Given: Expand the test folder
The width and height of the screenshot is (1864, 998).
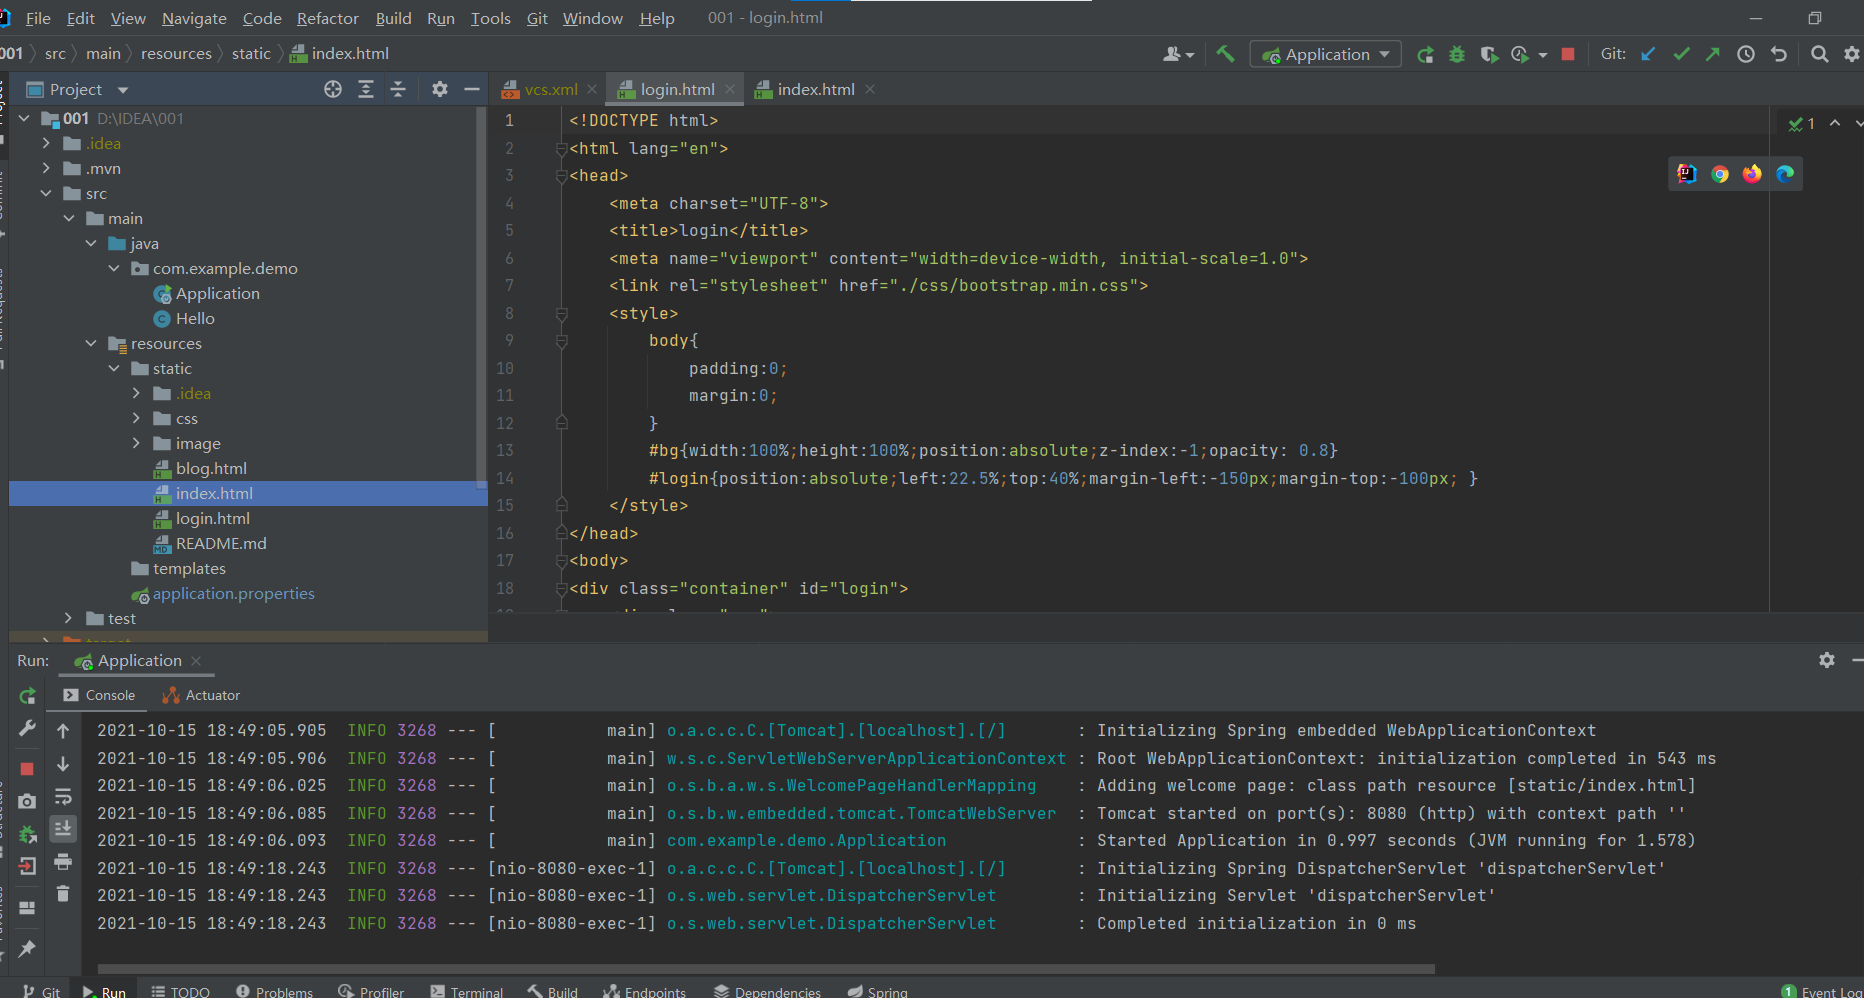Looking at the screenshot, I should tap(68, 618).
